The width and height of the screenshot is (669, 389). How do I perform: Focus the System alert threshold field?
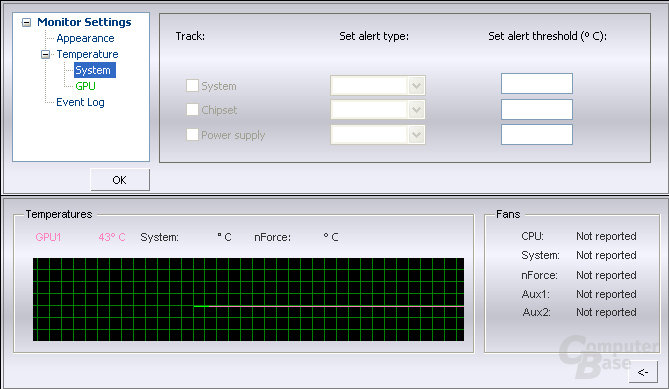(x=537, y=83)
